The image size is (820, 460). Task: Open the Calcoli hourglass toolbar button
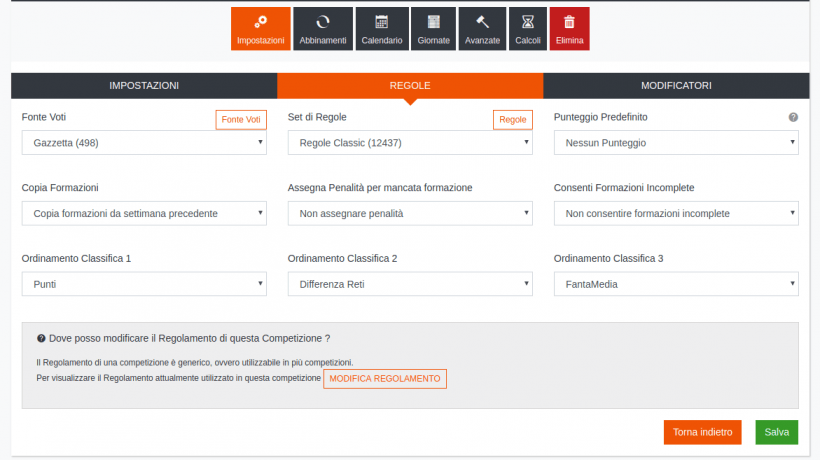point(528,29)
